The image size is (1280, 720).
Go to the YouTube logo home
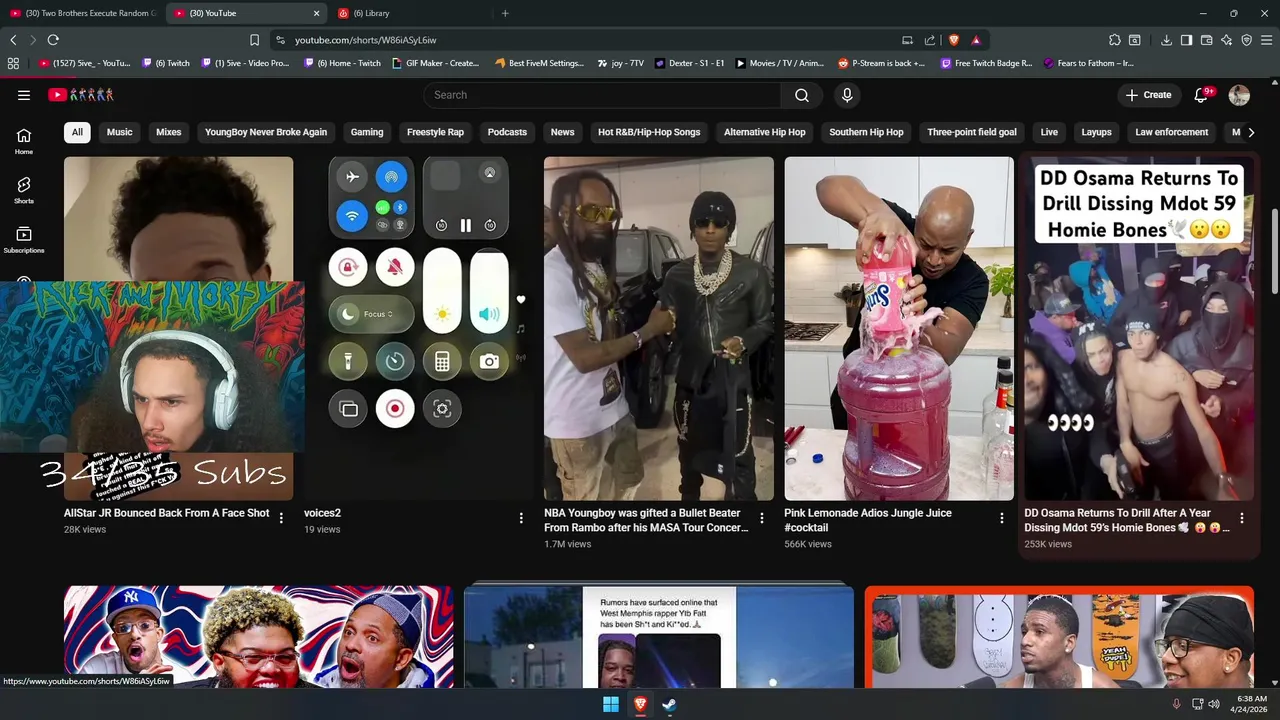81,95
